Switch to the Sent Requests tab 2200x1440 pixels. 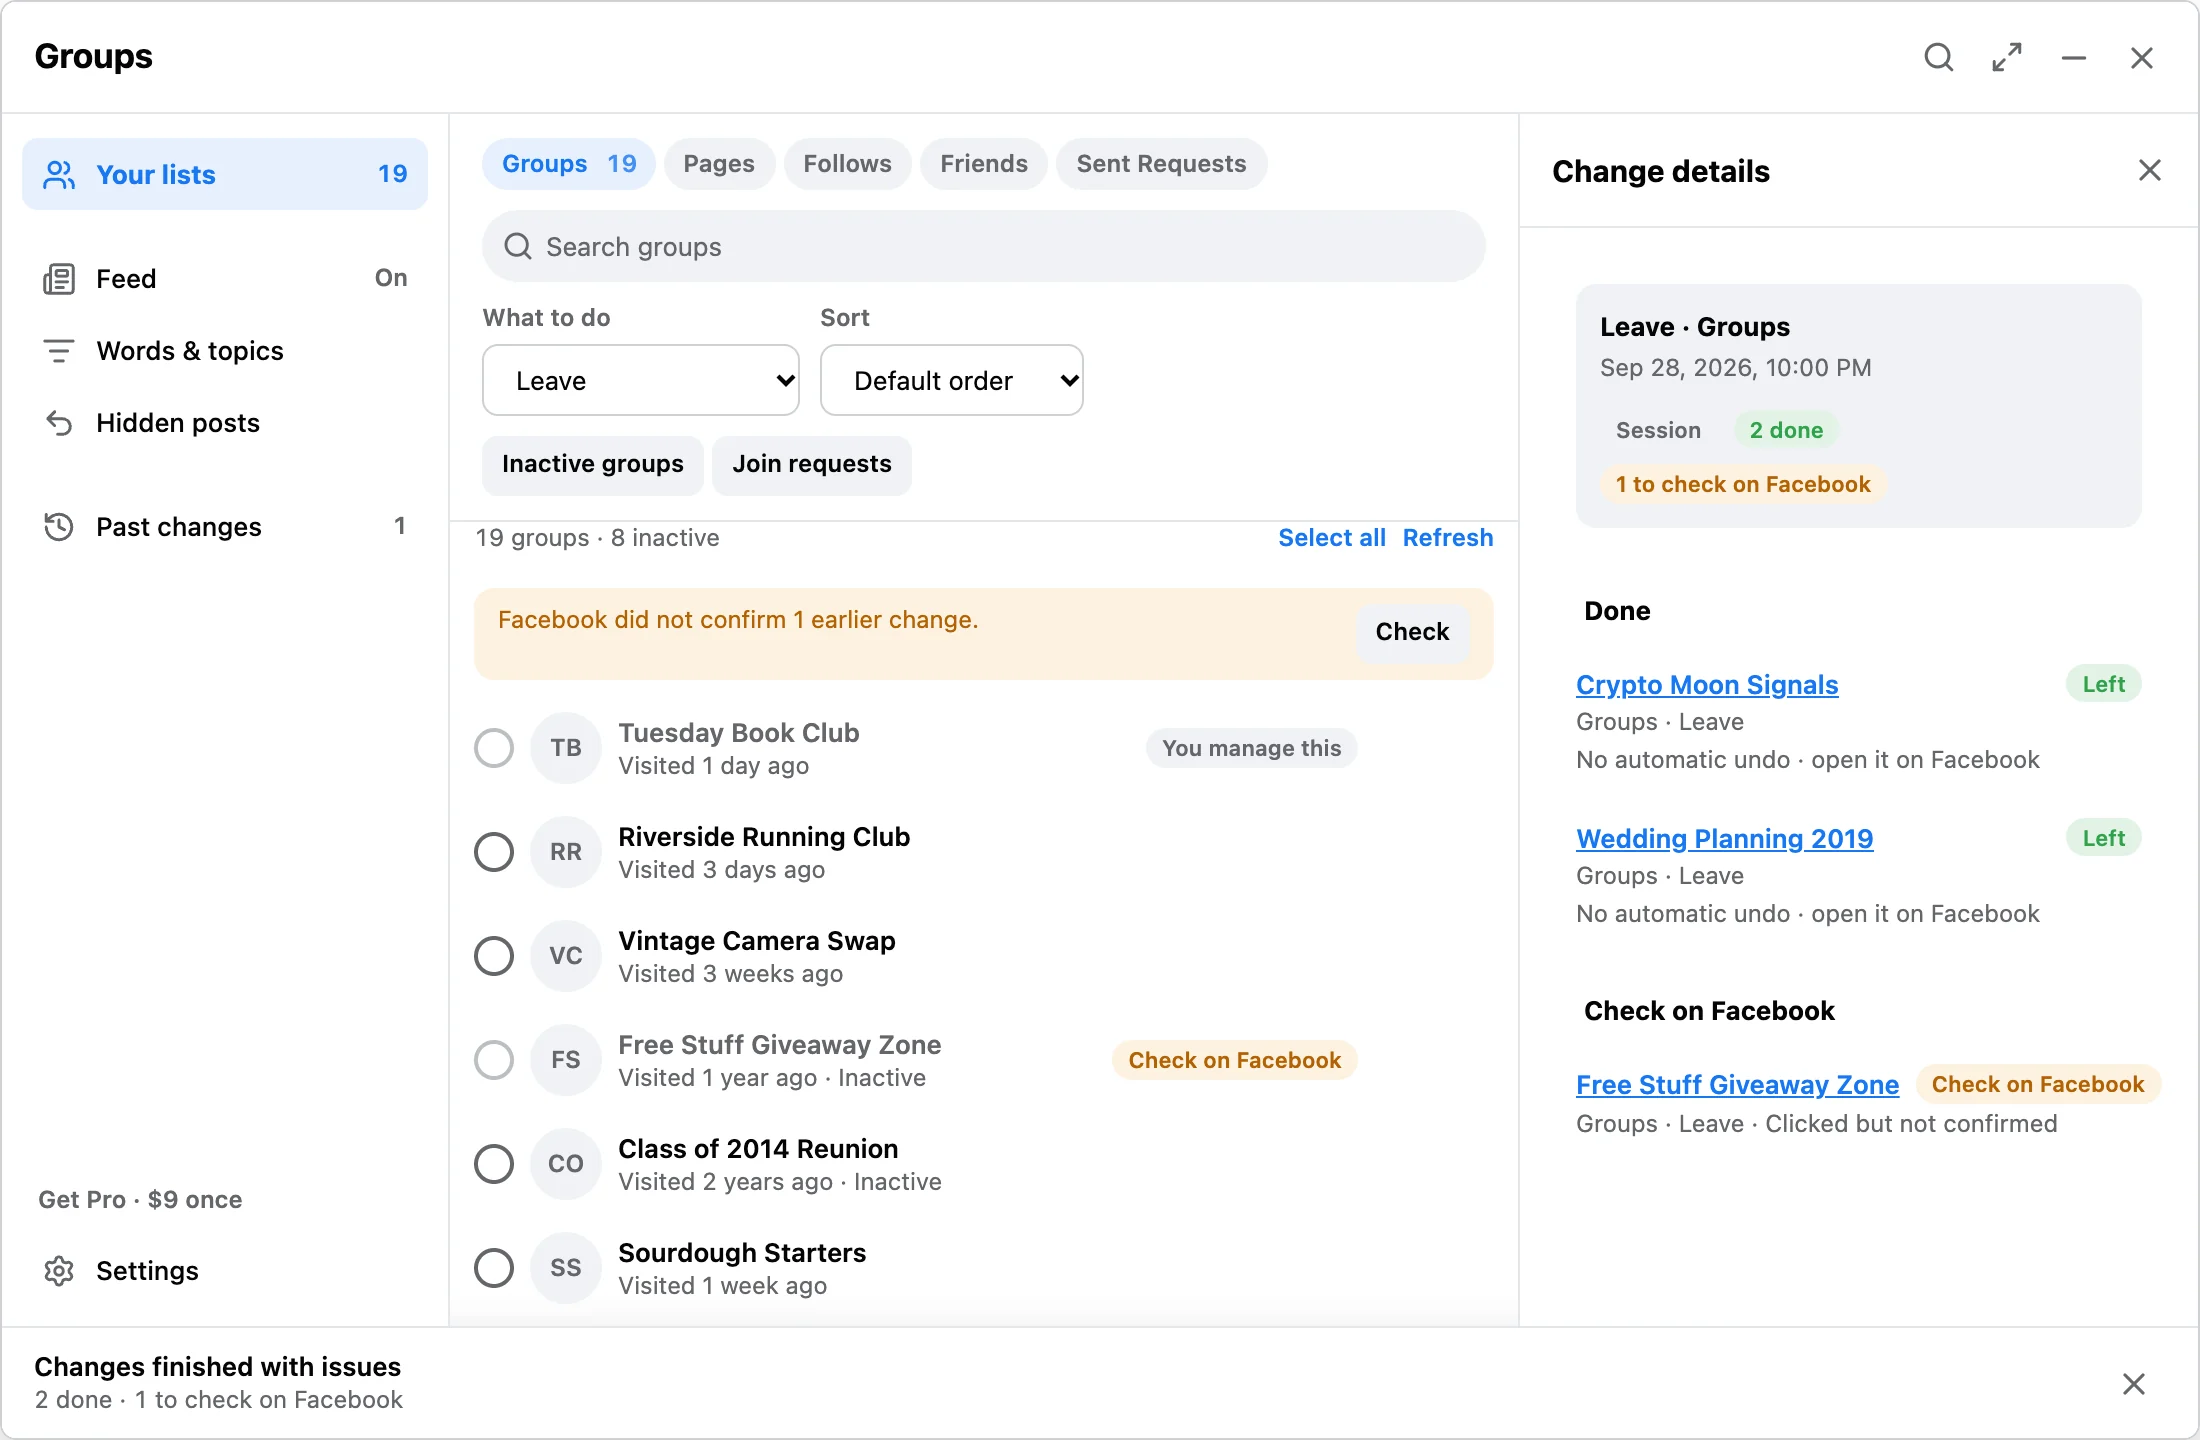1161,164
